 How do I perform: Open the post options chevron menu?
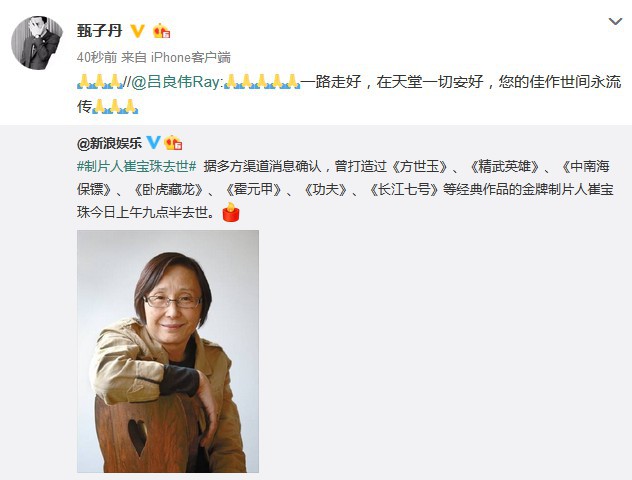click(615, 21)
